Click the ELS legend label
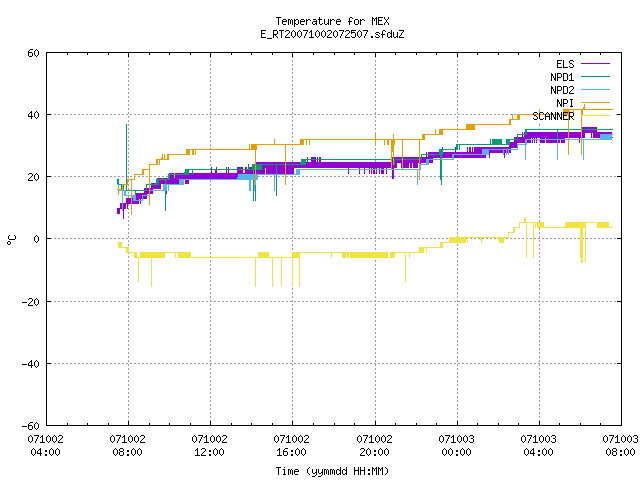Screen dimensions: 640x480 pos(565,64)
